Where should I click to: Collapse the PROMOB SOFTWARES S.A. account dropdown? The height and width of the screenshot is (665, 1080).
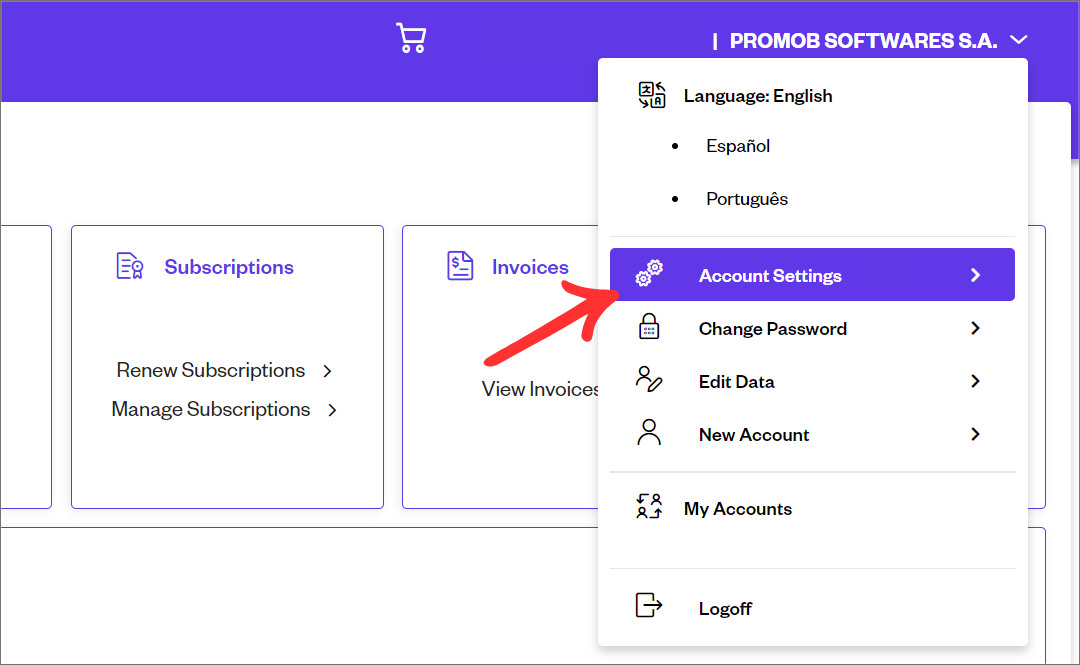point(1018,41)
